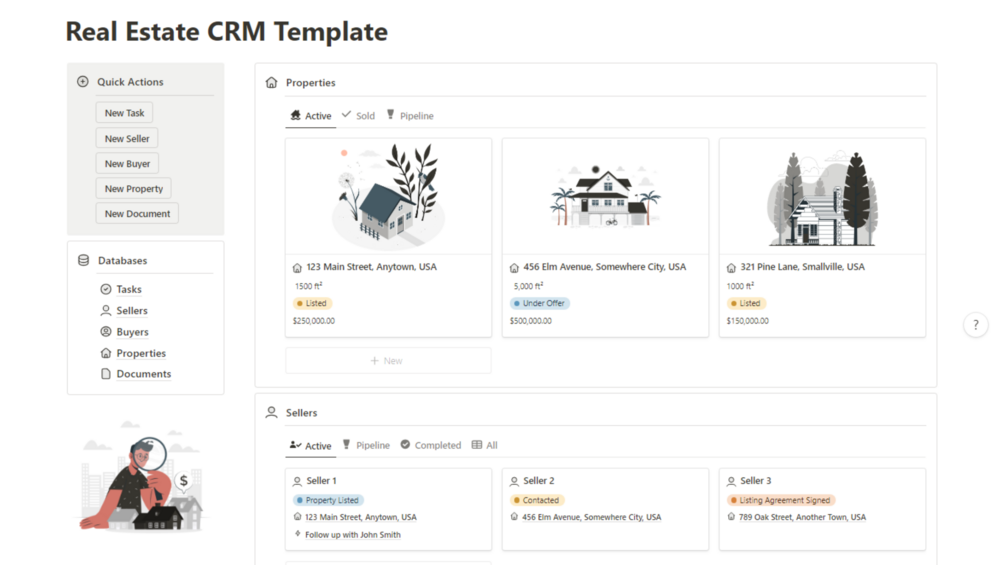The height and width of the screenshot is (565, 1005).
Task: Click the Buyers person icon in Databases
Action: (106, 332)
